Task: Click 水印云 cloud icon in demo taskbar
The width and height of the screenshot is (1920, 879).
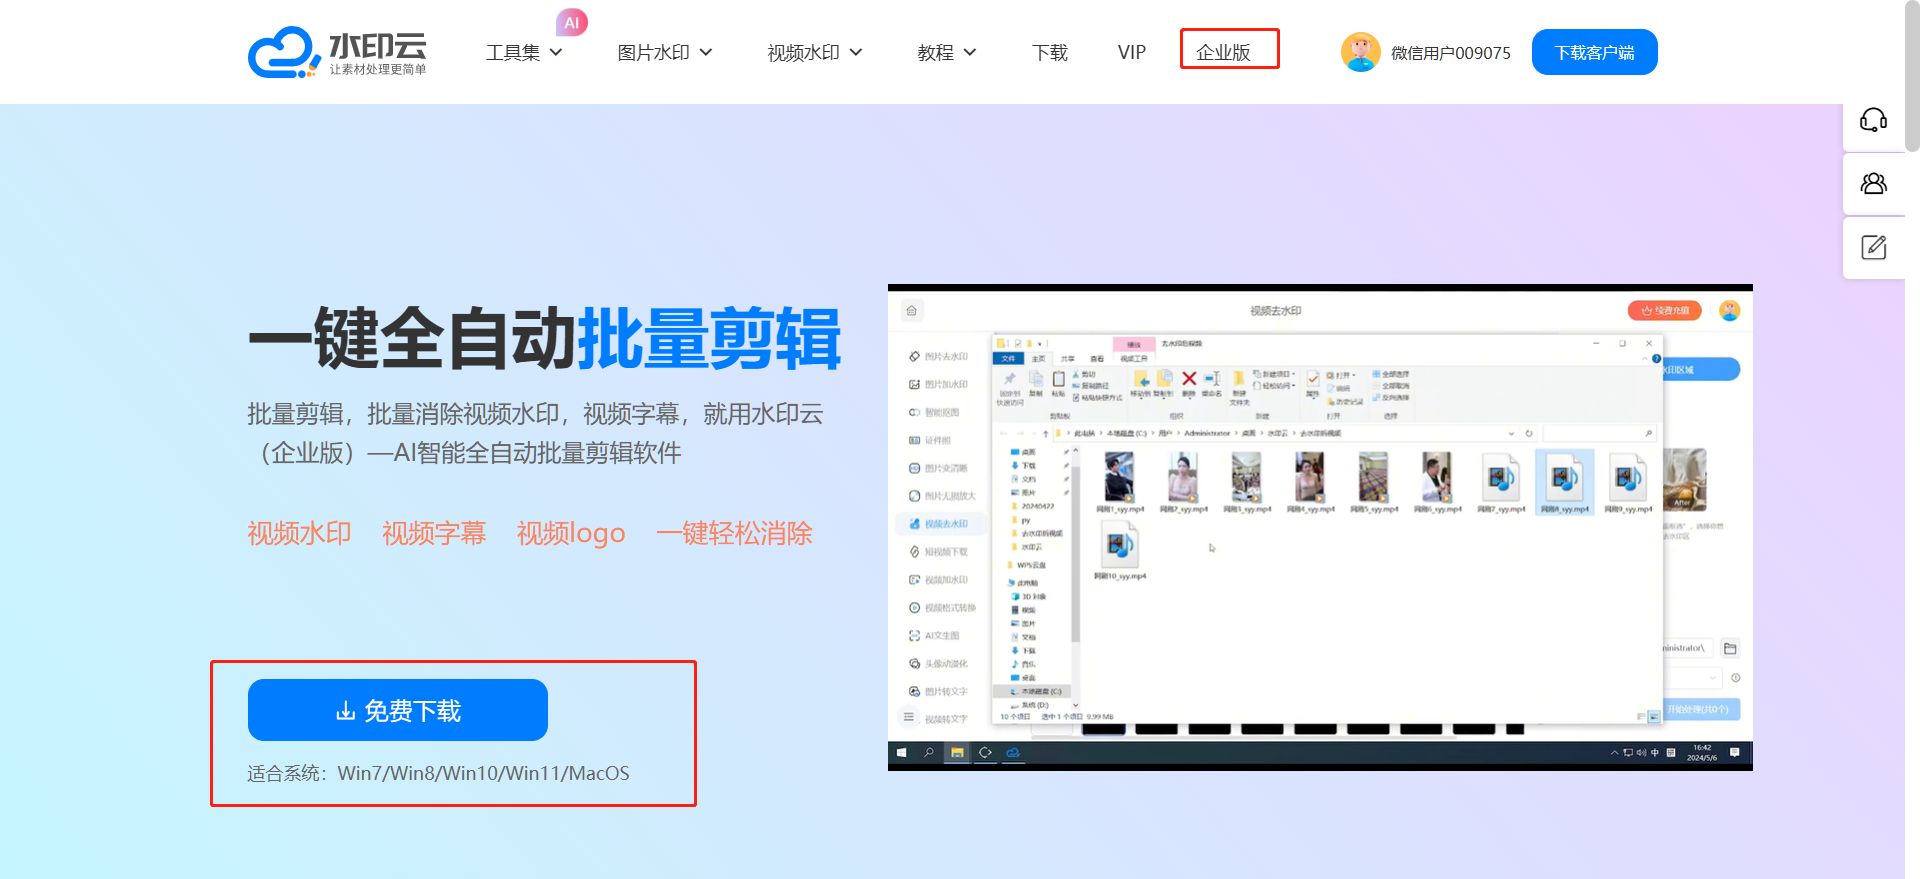Action: pos(1013,753)
